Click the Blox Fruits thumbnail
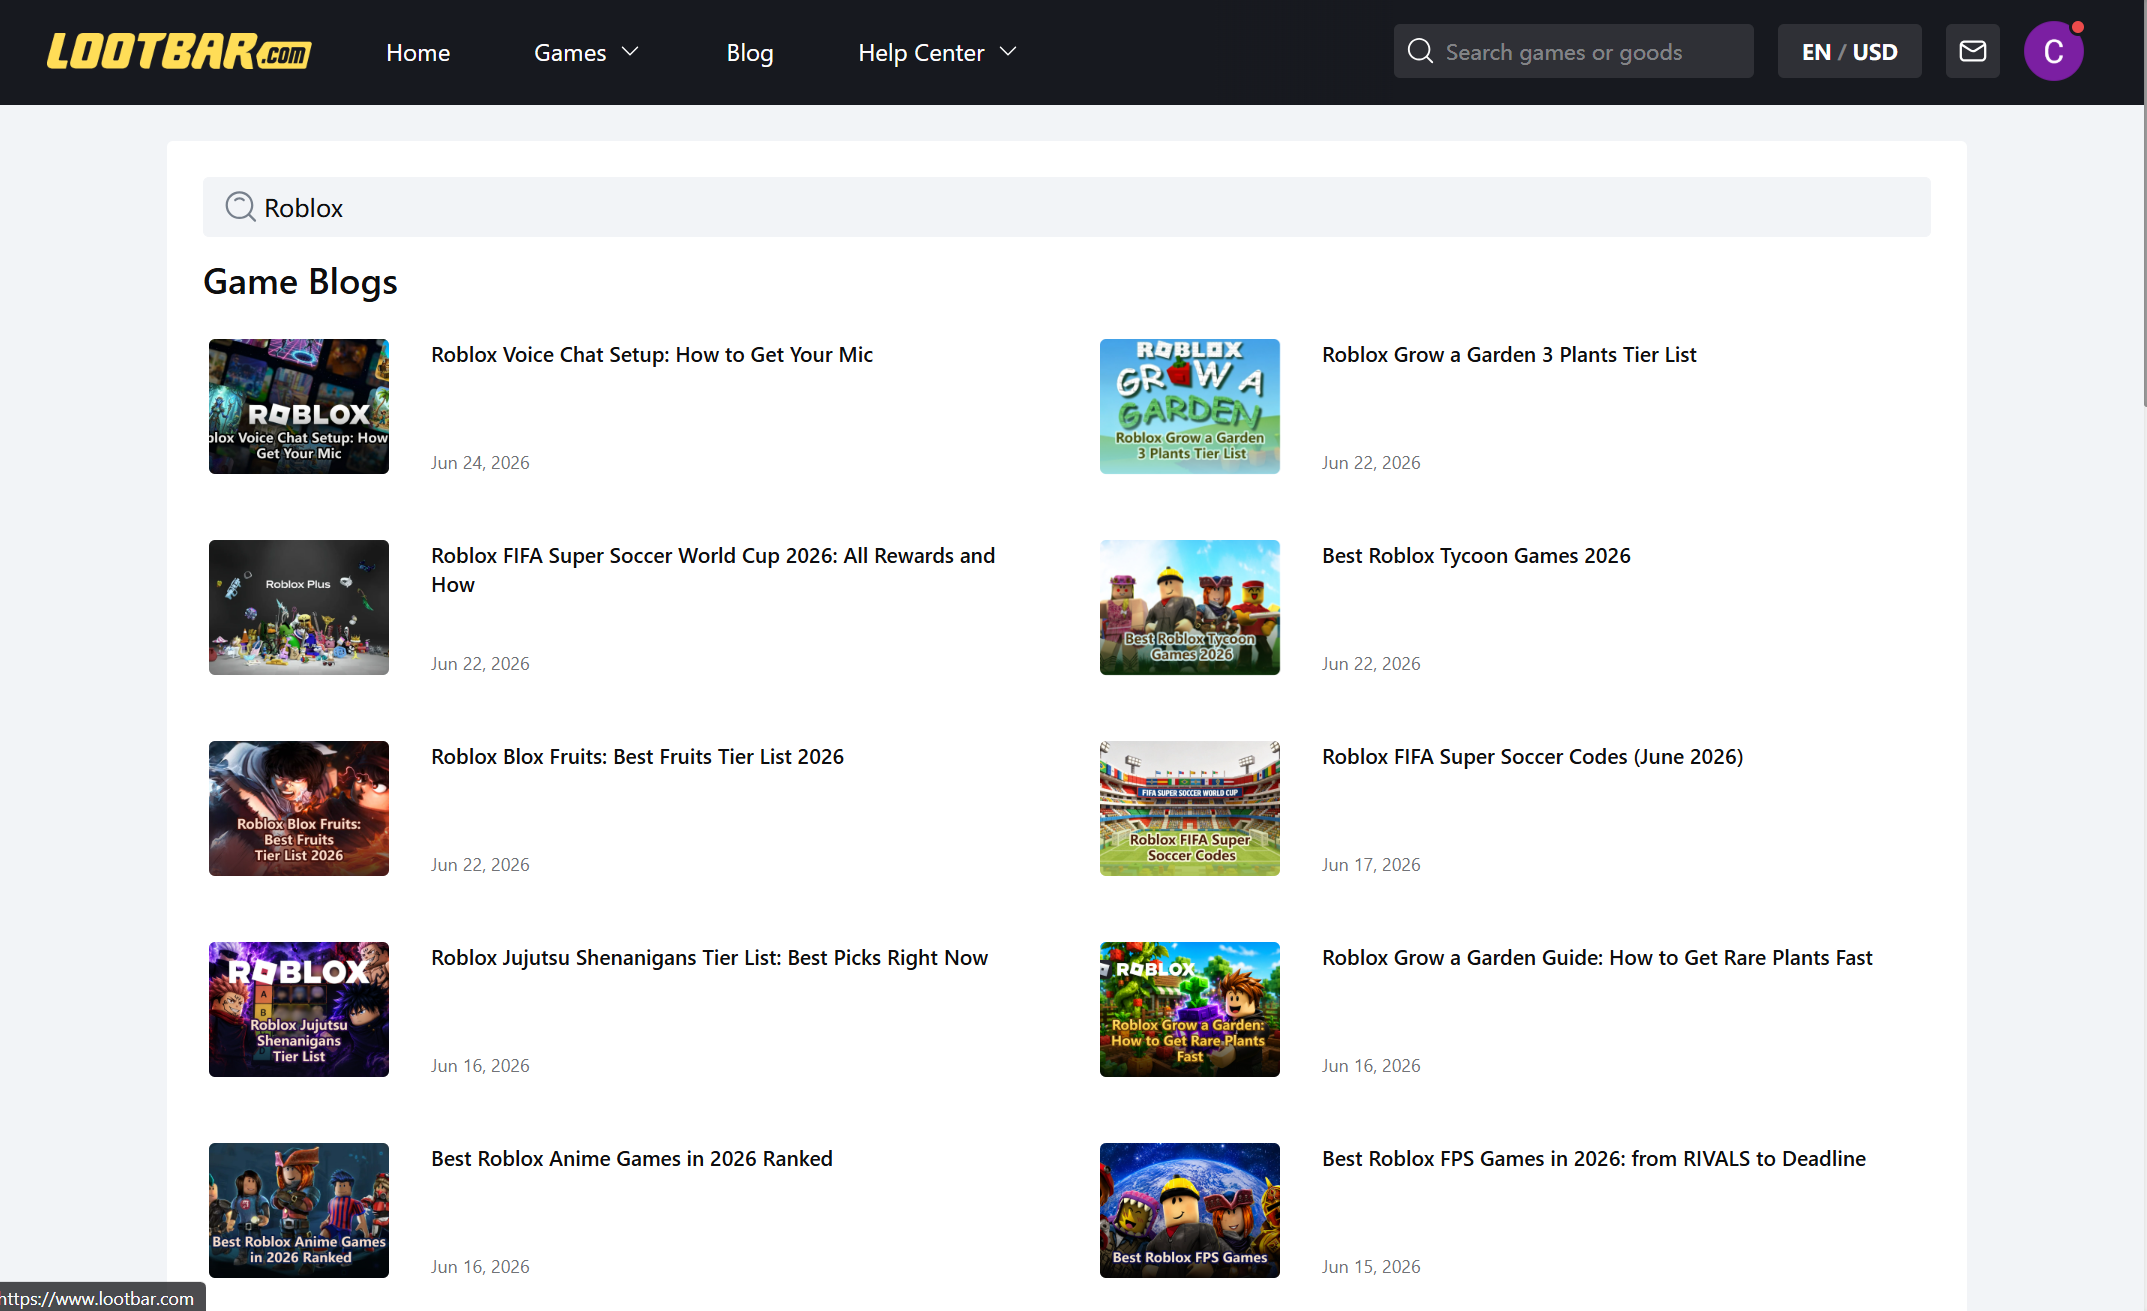 click(x=299, y=808)
